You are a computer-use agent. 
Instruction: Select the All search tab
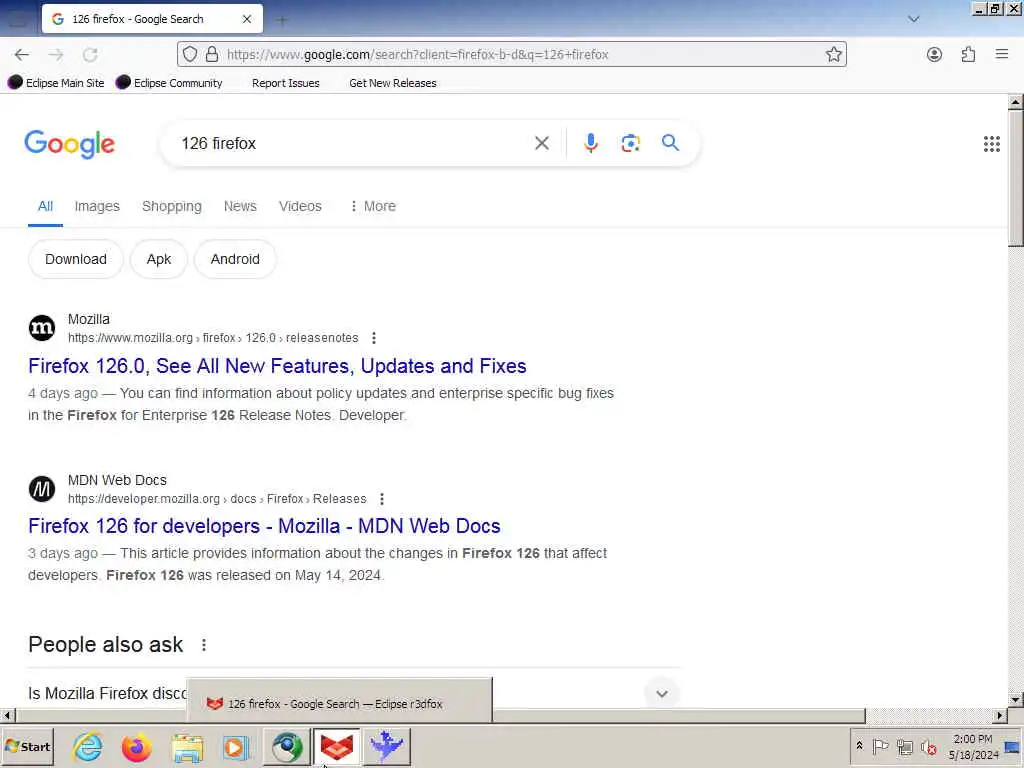click(x=45, y=206)
